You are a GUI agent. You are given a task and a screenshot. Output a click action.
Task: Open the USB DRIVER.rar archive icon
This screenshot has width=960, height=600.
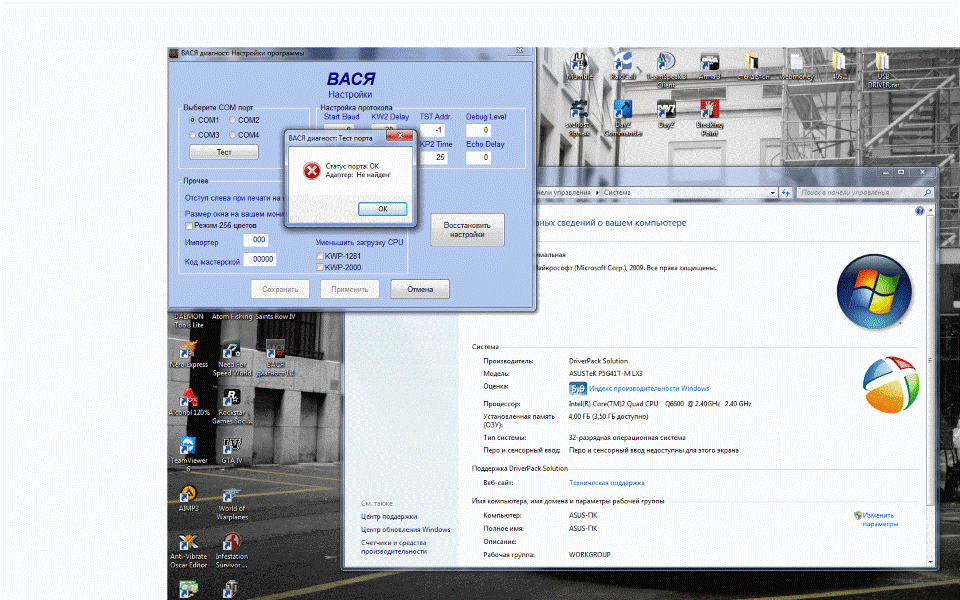pyautogui.click(x=883, y=62)
